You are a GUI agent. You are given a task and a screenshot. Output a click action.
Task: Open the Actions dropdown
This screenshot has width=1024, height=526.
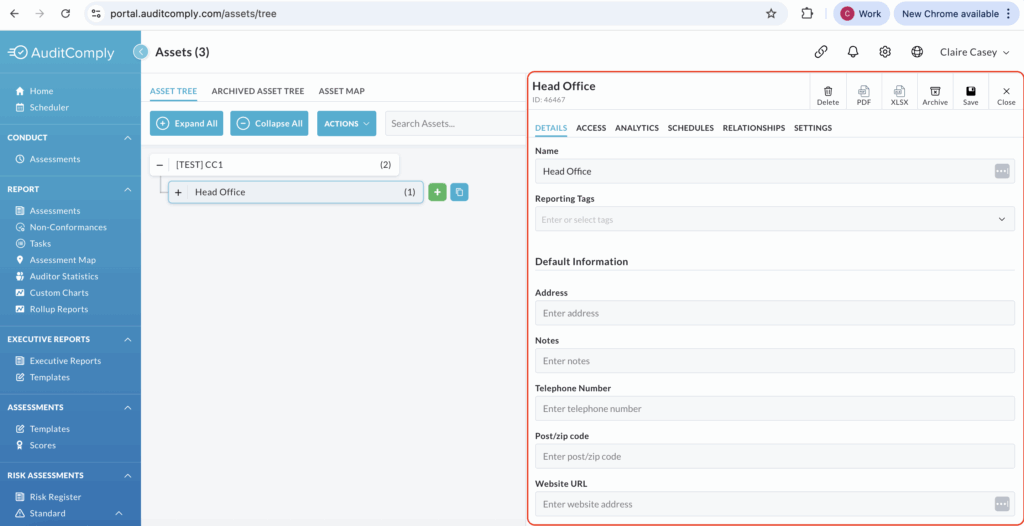coord(346,124)
